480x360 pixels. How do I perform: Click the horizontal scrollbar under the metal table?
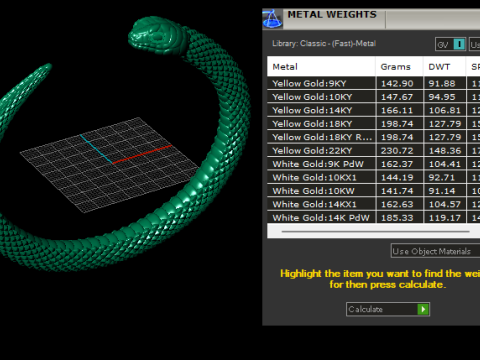375,231
